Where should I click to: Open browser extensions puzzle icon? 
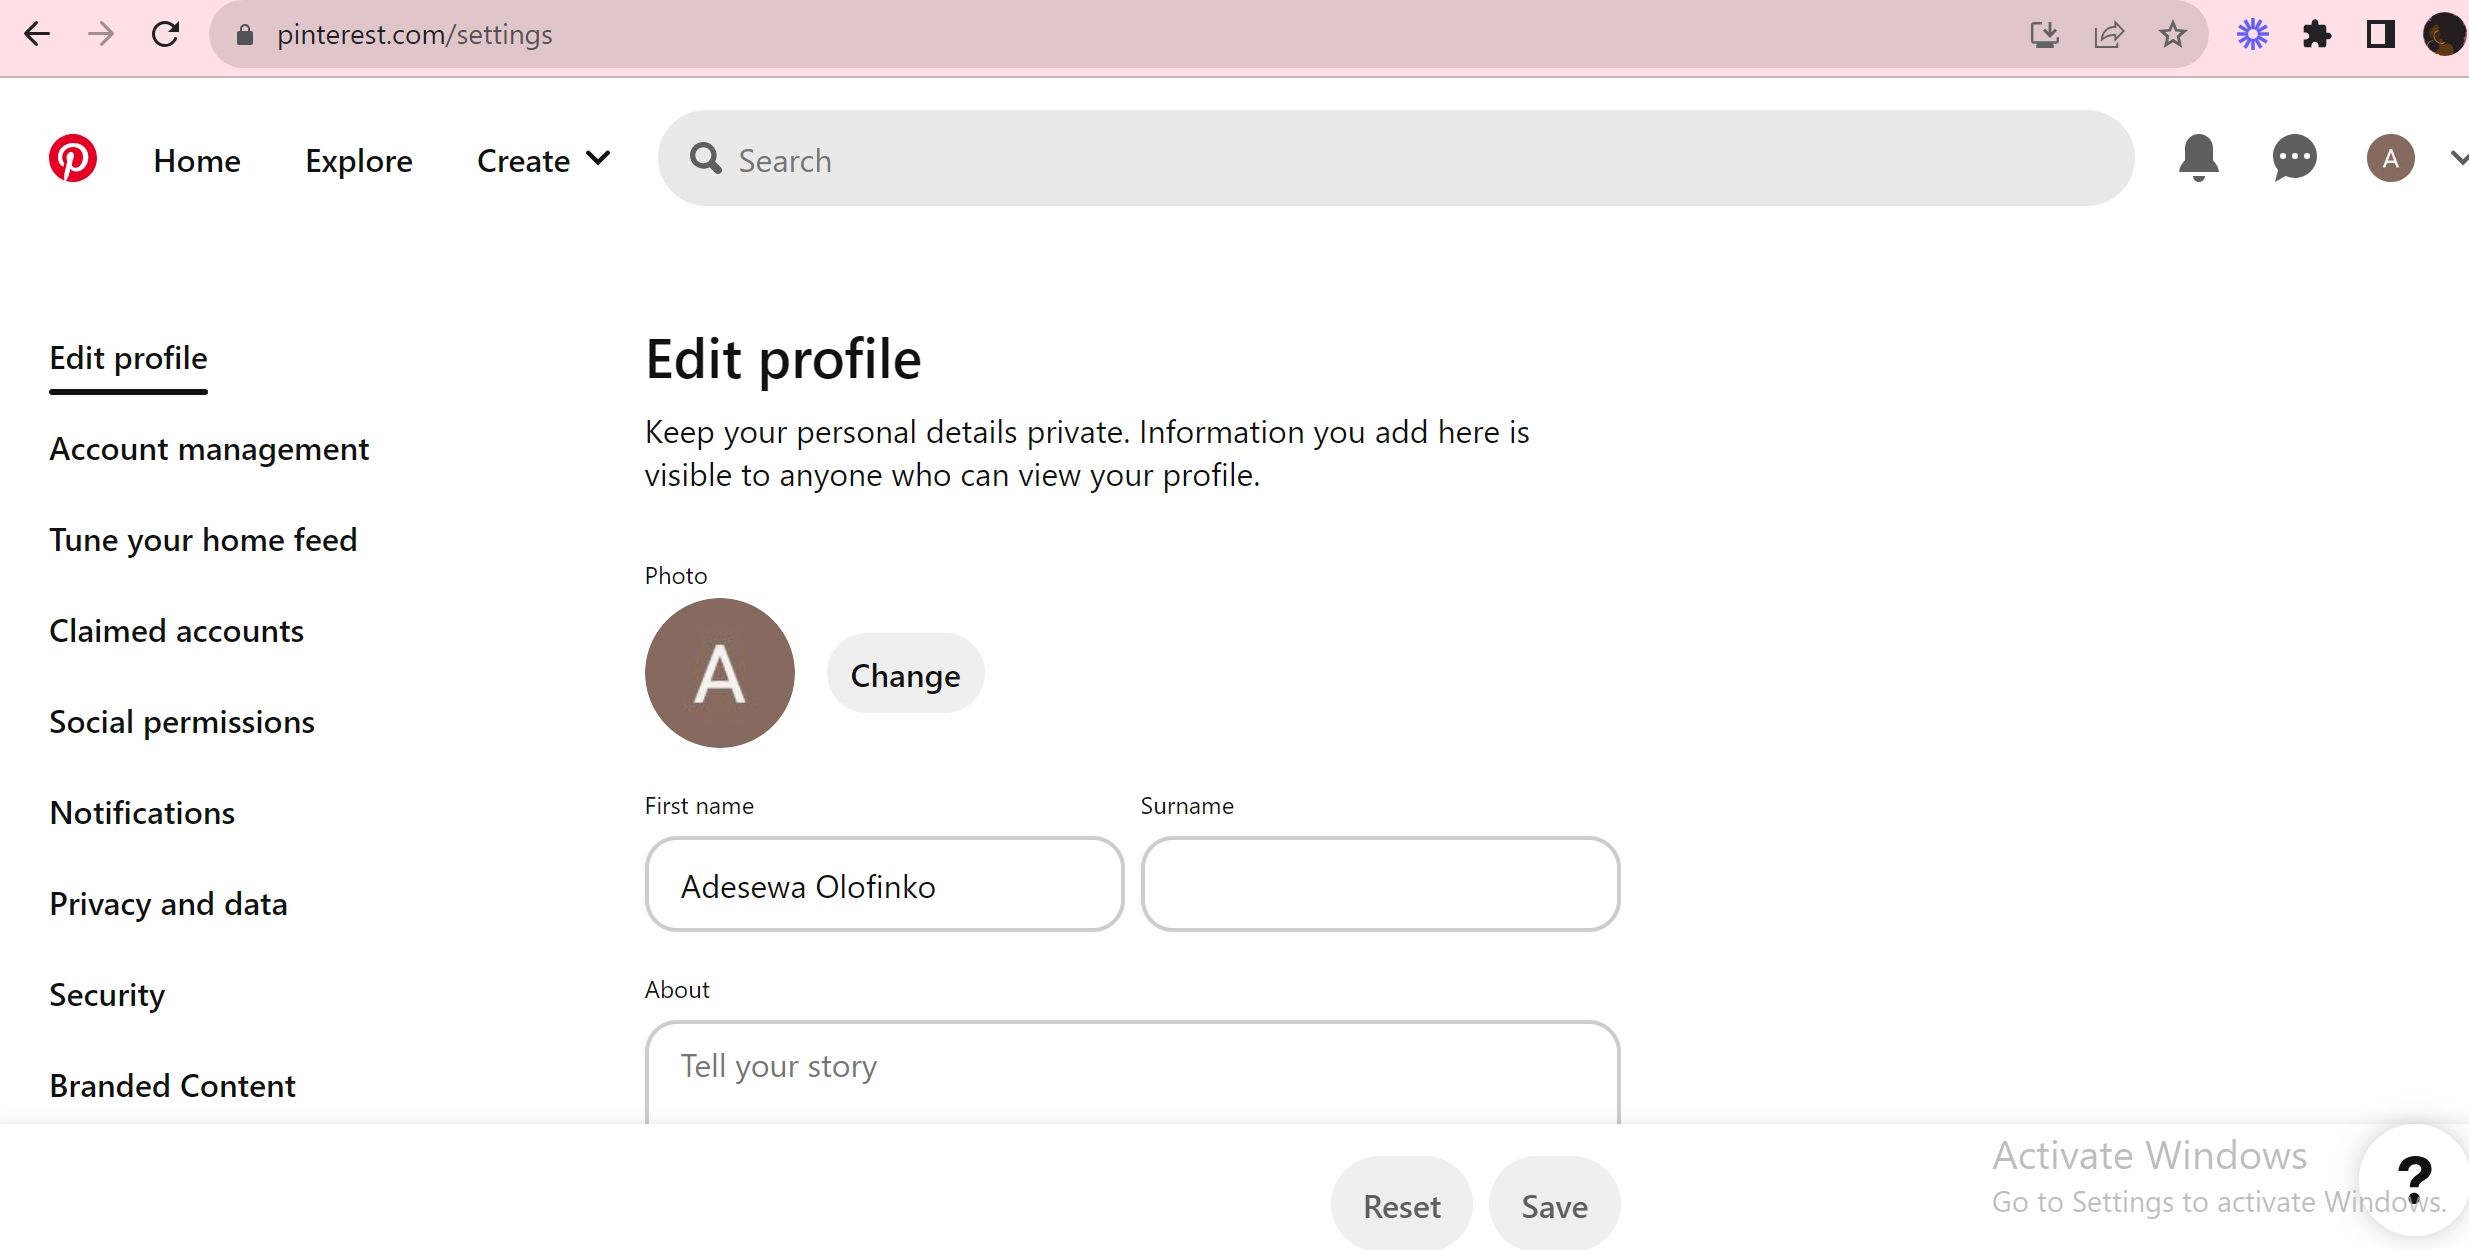point(2318,34)
